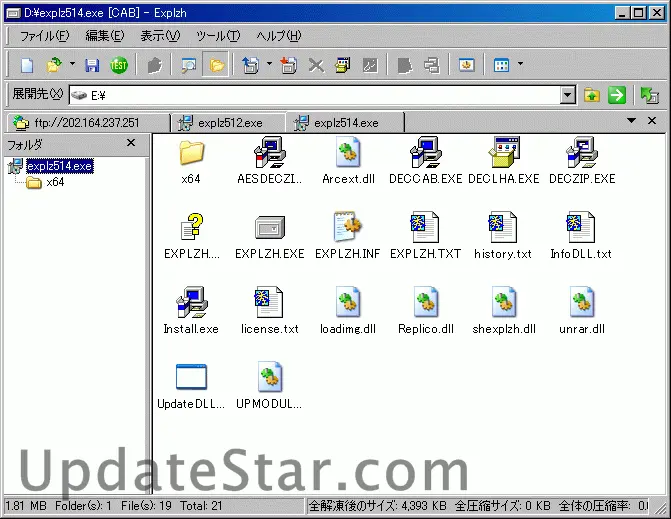The height and width of the screenshot is (519, 671).
Task: Select the AESDECZI.. file icon
Action: [x=270, y=161]
